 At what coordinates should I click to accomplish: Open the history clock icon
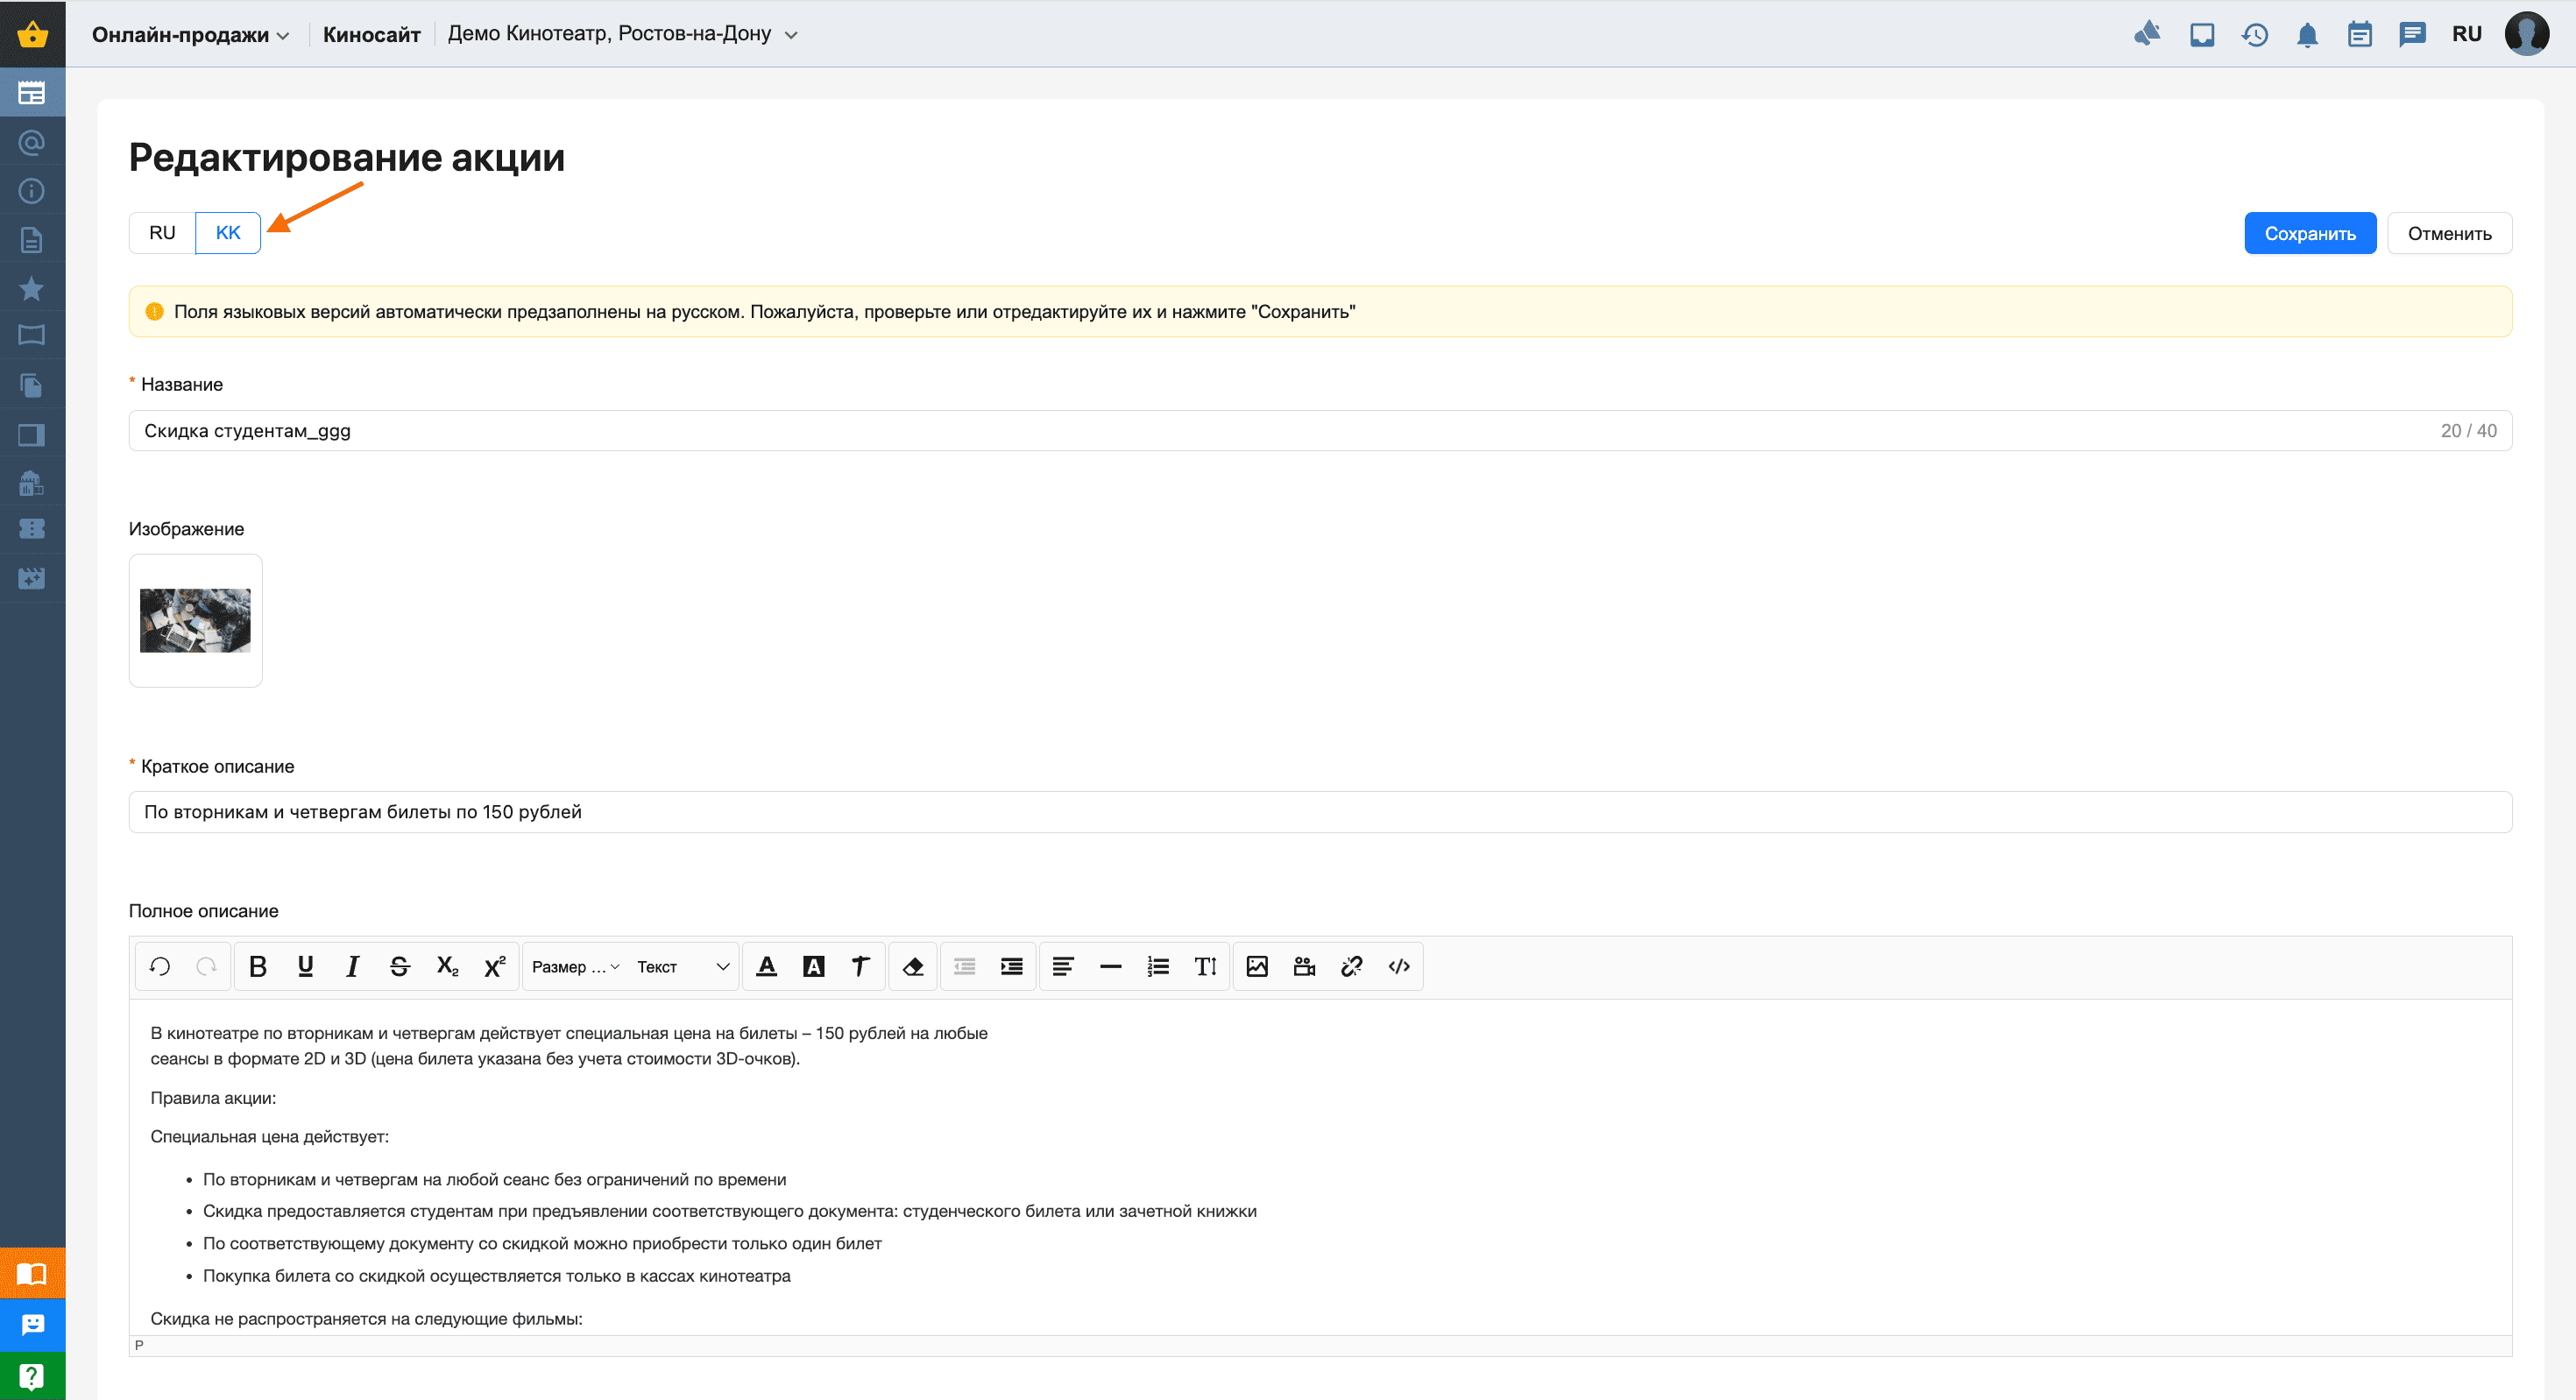pos(2254,35)
